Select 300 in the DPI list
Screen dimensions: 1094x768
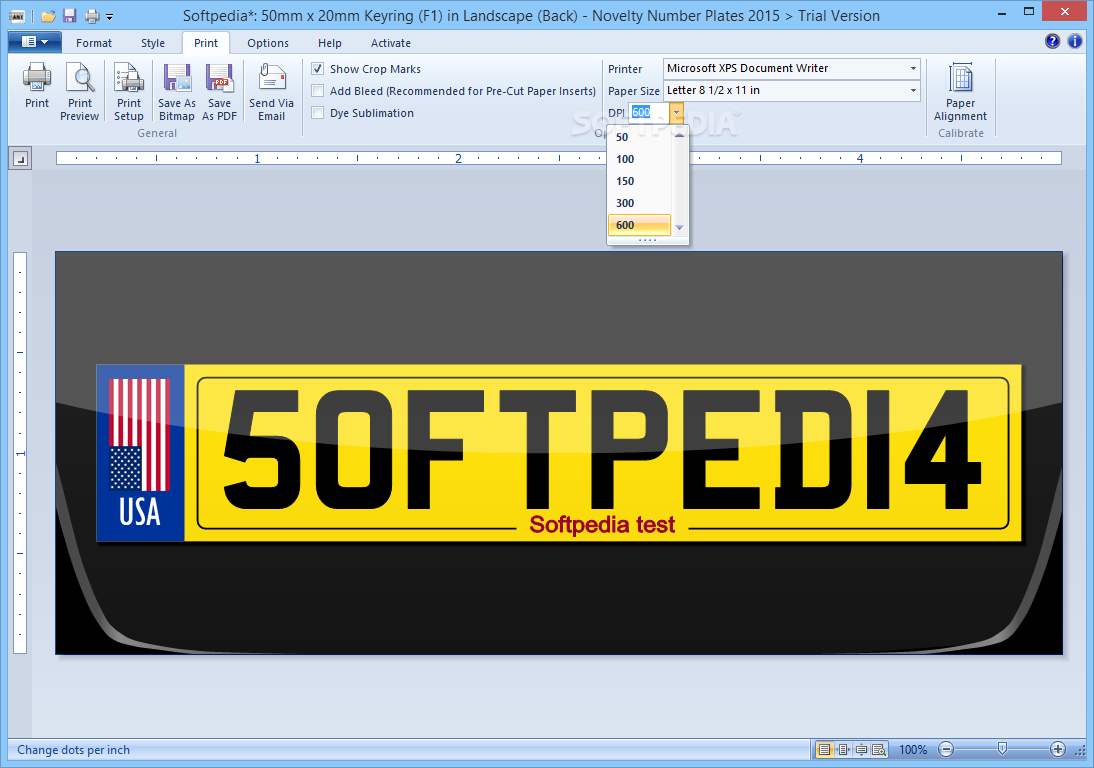[x=640, y=203]
